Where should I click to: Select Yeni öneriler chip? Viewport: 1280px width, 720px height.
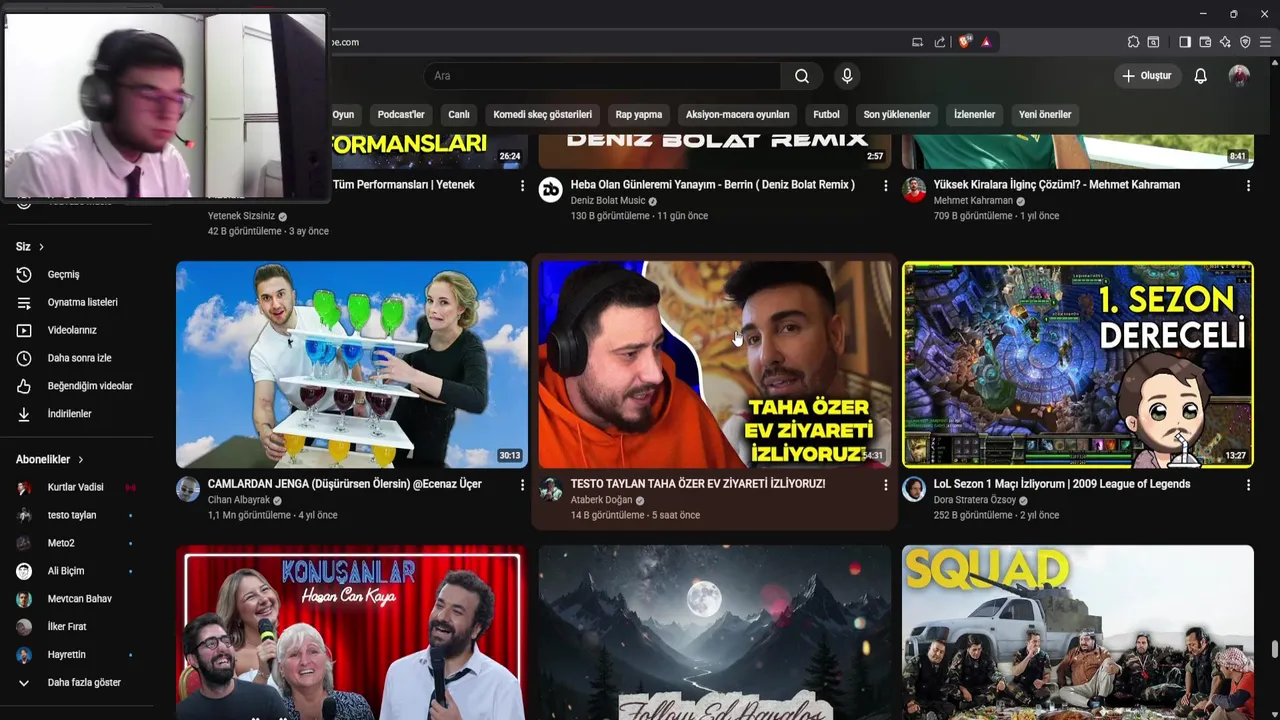click(1045, 114)
